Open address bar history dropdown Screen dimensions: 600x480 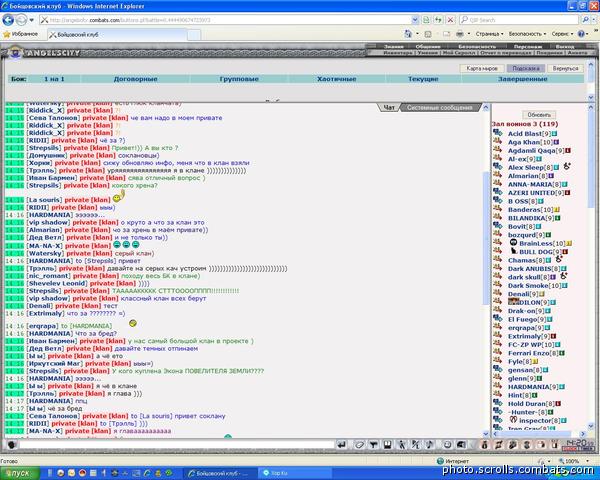point(415,20)
